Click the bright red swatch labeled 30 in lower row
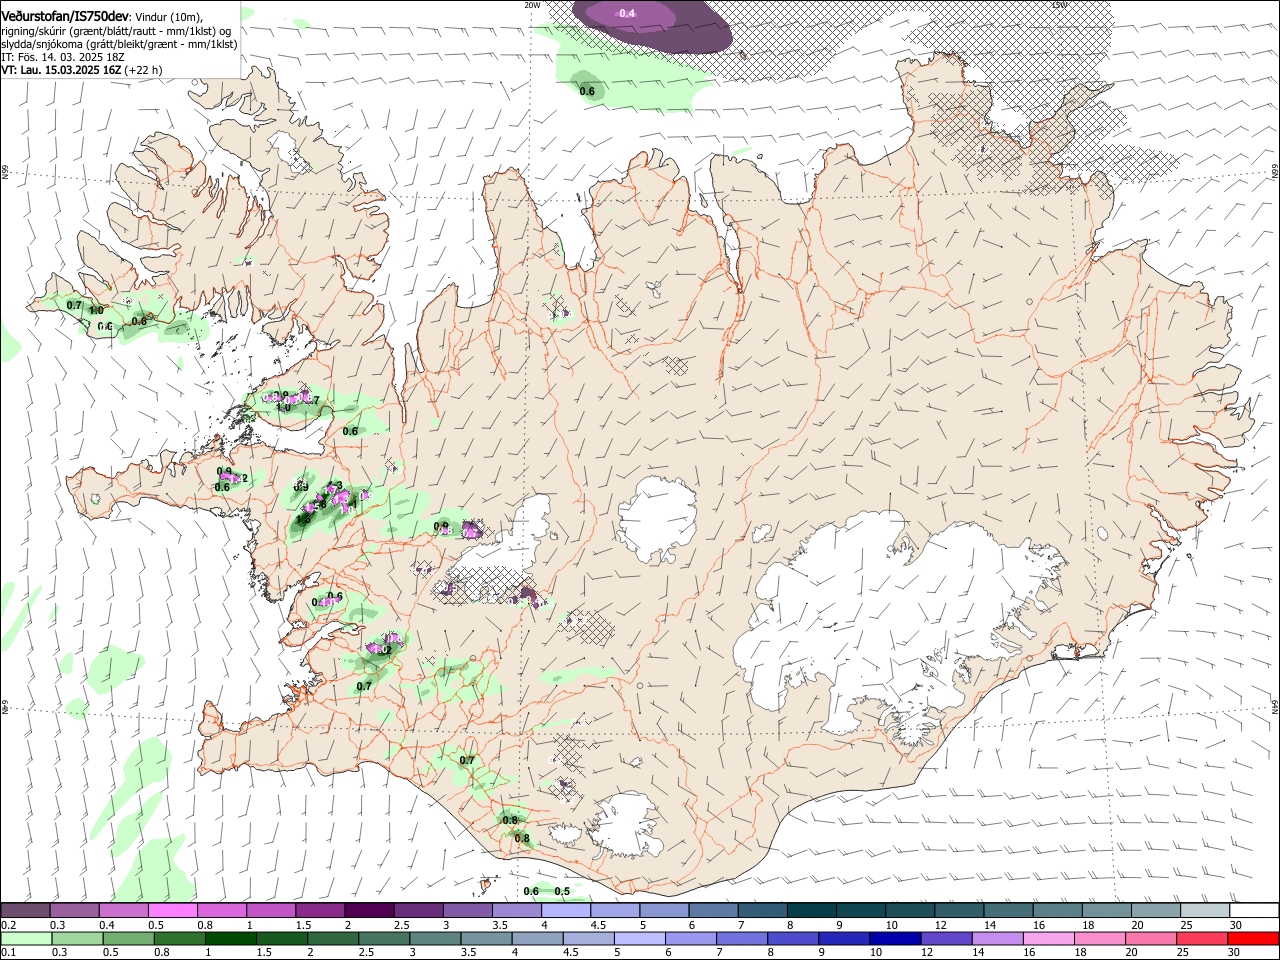The image size is (1280, 960). tap(1253, 938)
